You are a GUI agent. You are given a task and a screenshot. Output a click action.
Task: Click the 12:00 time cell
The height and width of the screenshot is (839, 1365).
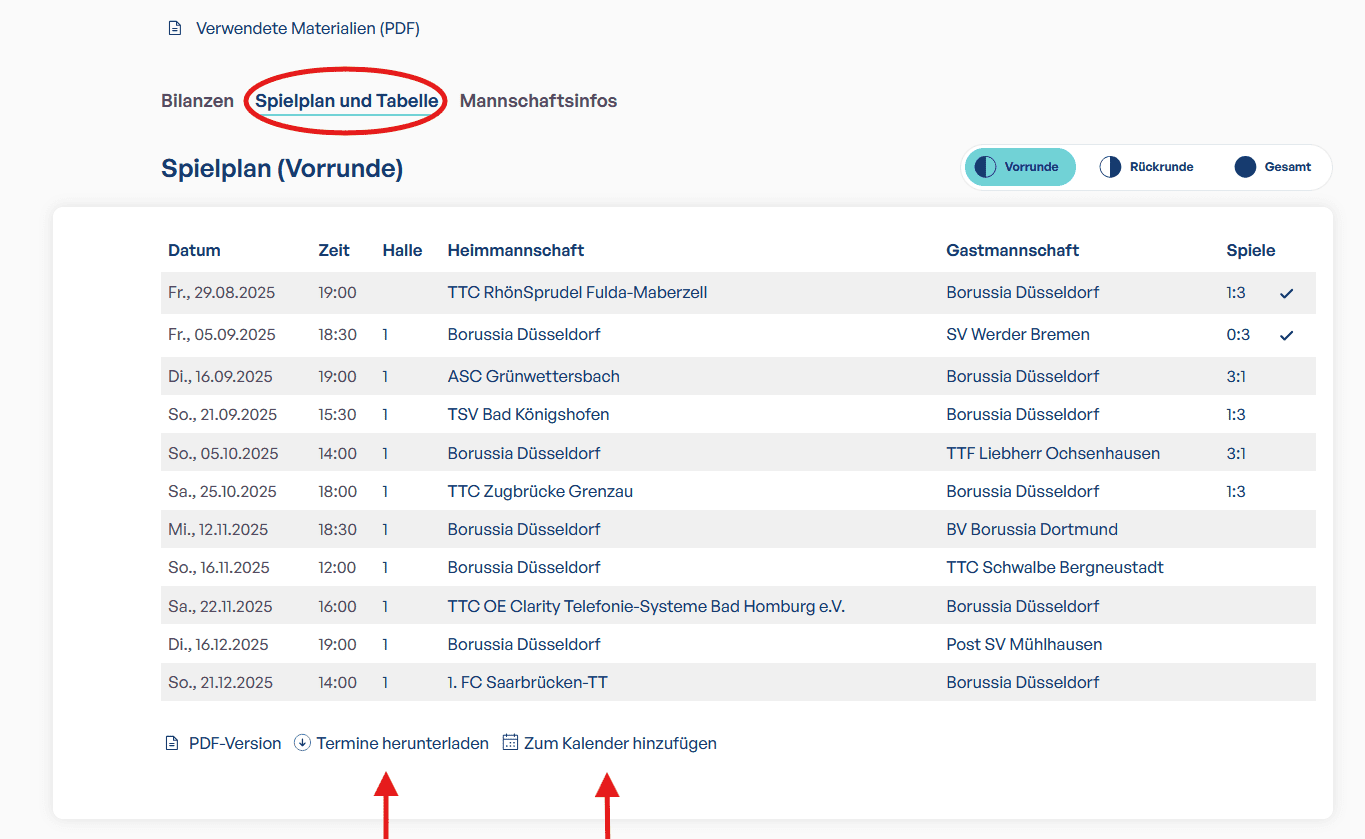337,568
